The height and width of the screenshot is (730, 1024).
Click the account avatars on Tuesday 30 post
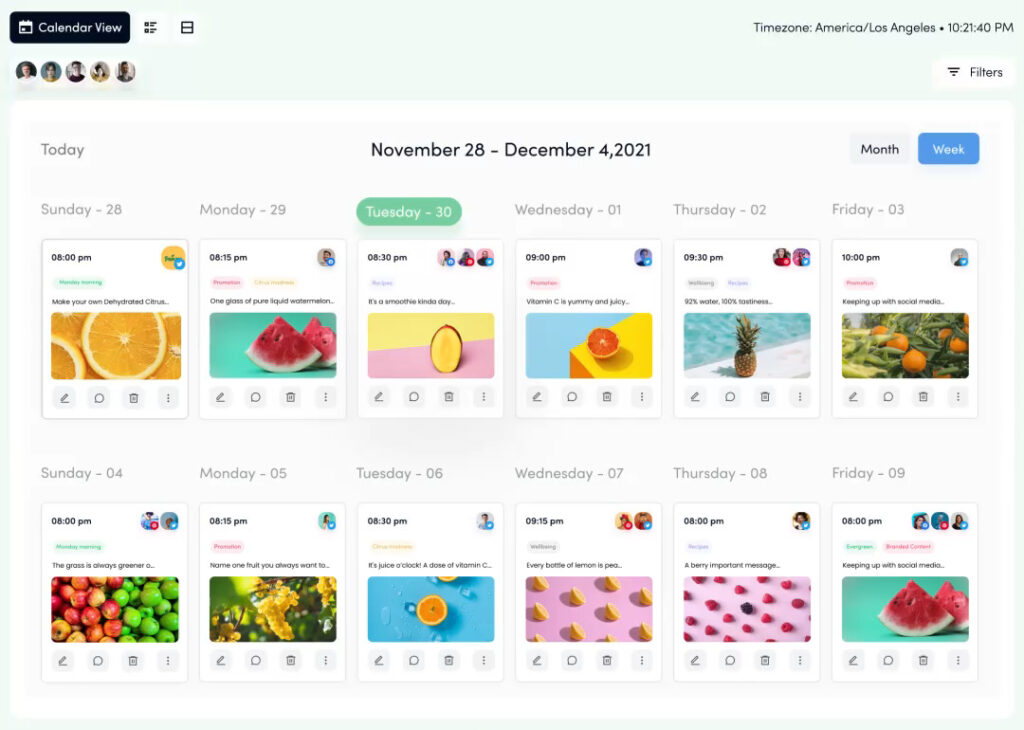pyautogui.click(x=466, y=258)
